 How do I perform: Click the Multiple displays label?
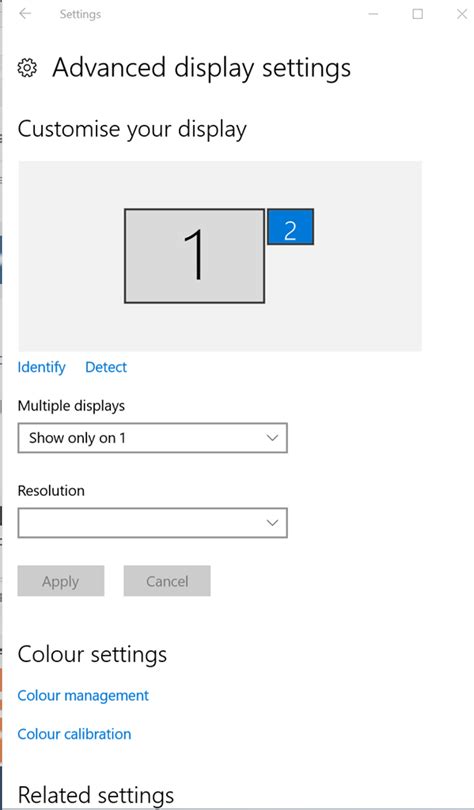point(71,406)
